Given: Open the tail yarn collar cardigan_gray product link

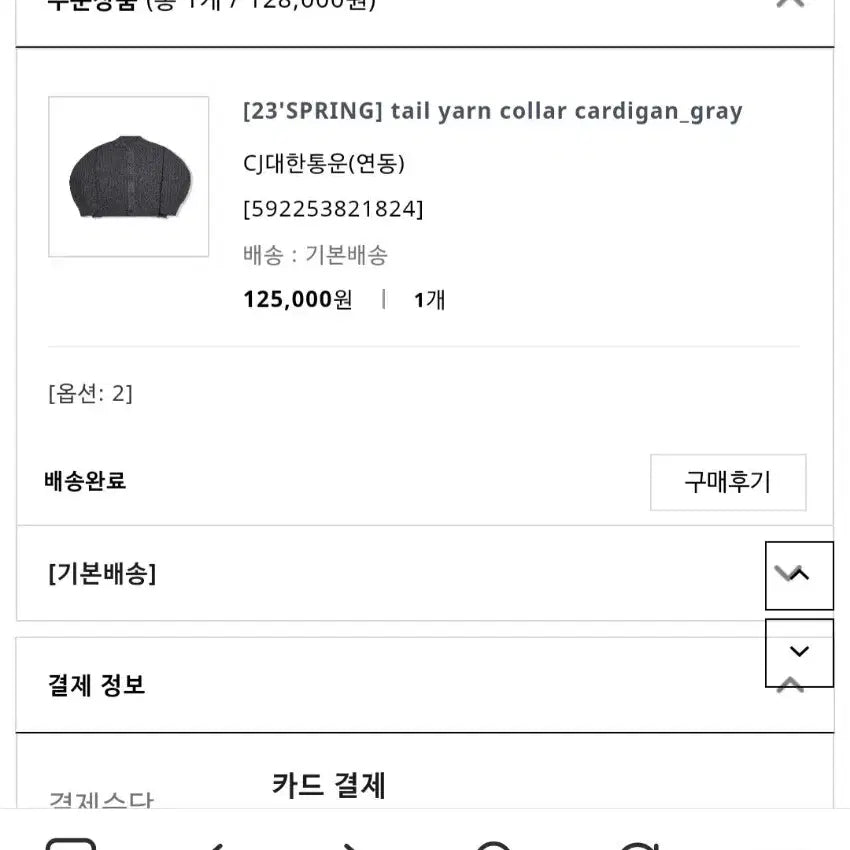Looking at the screenshot, I should (x=492, y=111).
